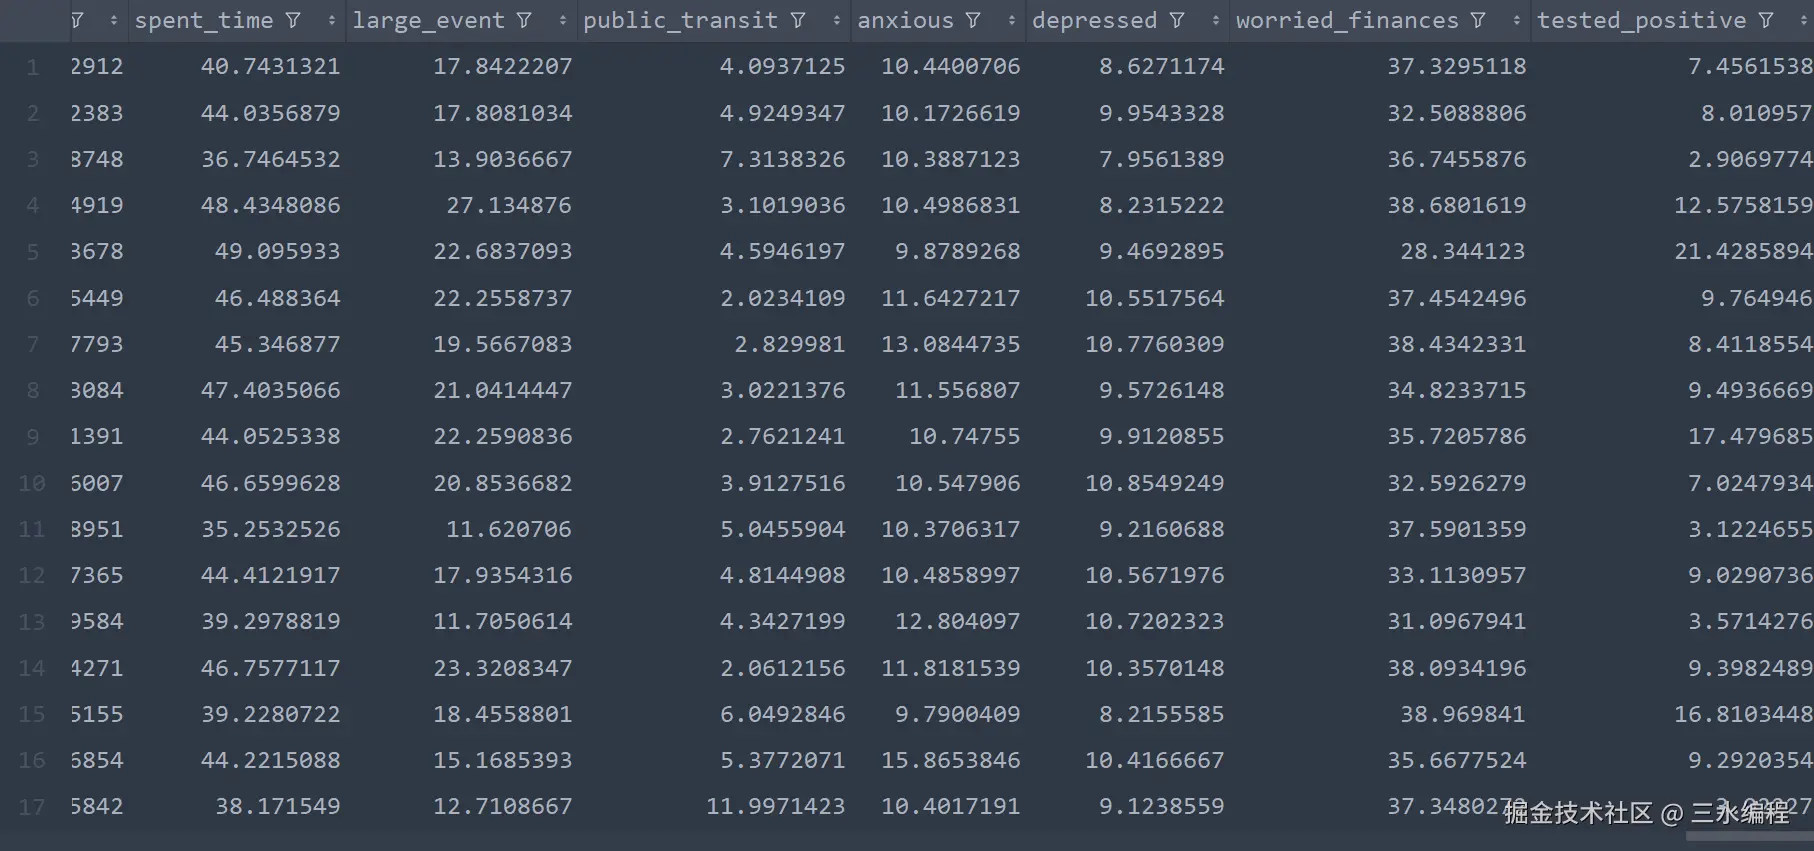Image resolution: width=1814 pixels, height=851 pixels.
Task: Click cell value 10.5671976
Action: [x=1154, y=575]
